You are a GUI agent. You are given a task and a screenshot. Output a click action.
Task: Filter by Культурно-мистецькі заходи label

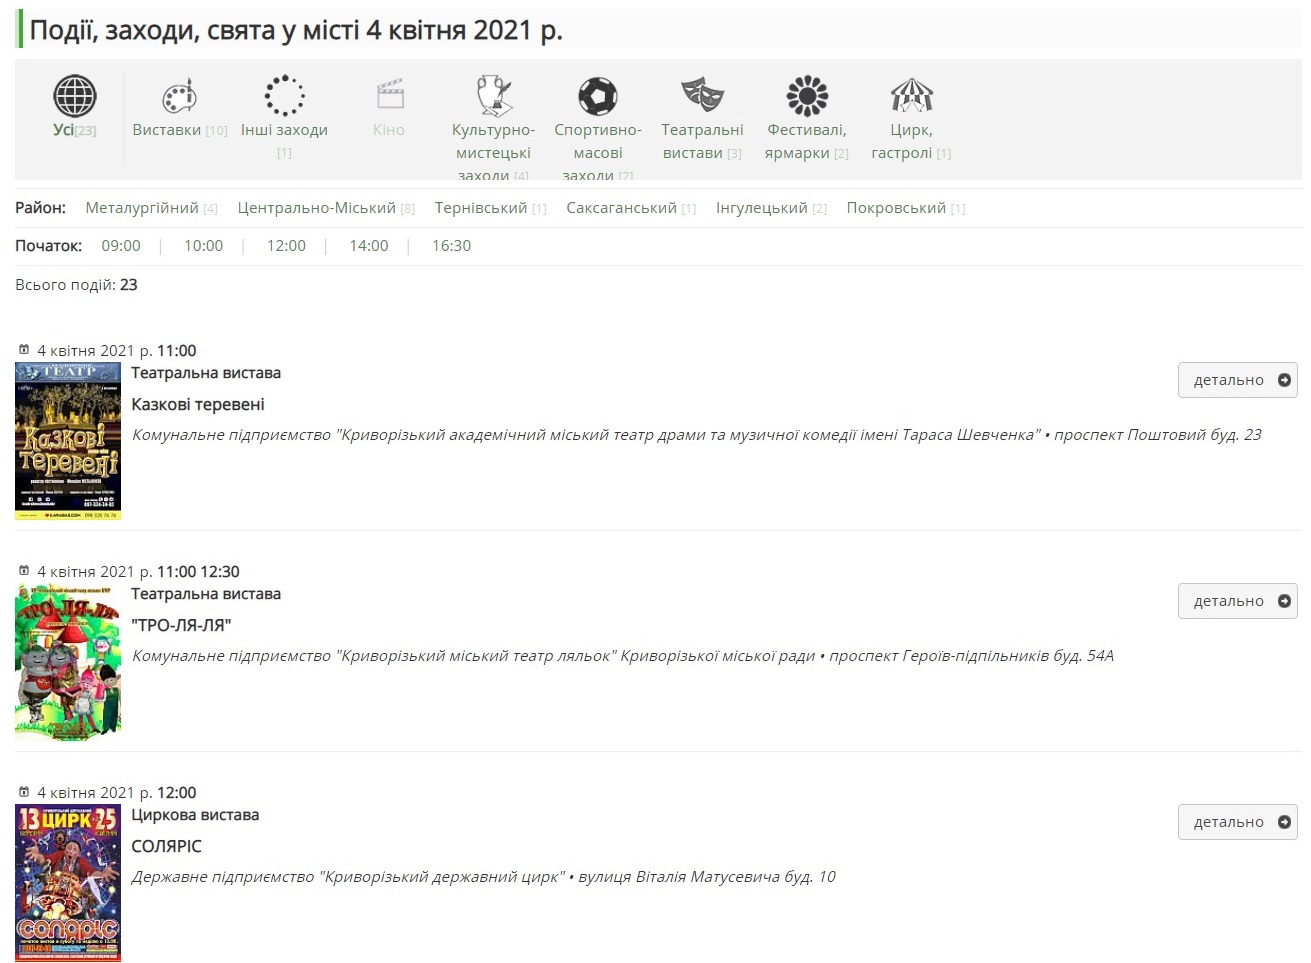coord(493,151)
